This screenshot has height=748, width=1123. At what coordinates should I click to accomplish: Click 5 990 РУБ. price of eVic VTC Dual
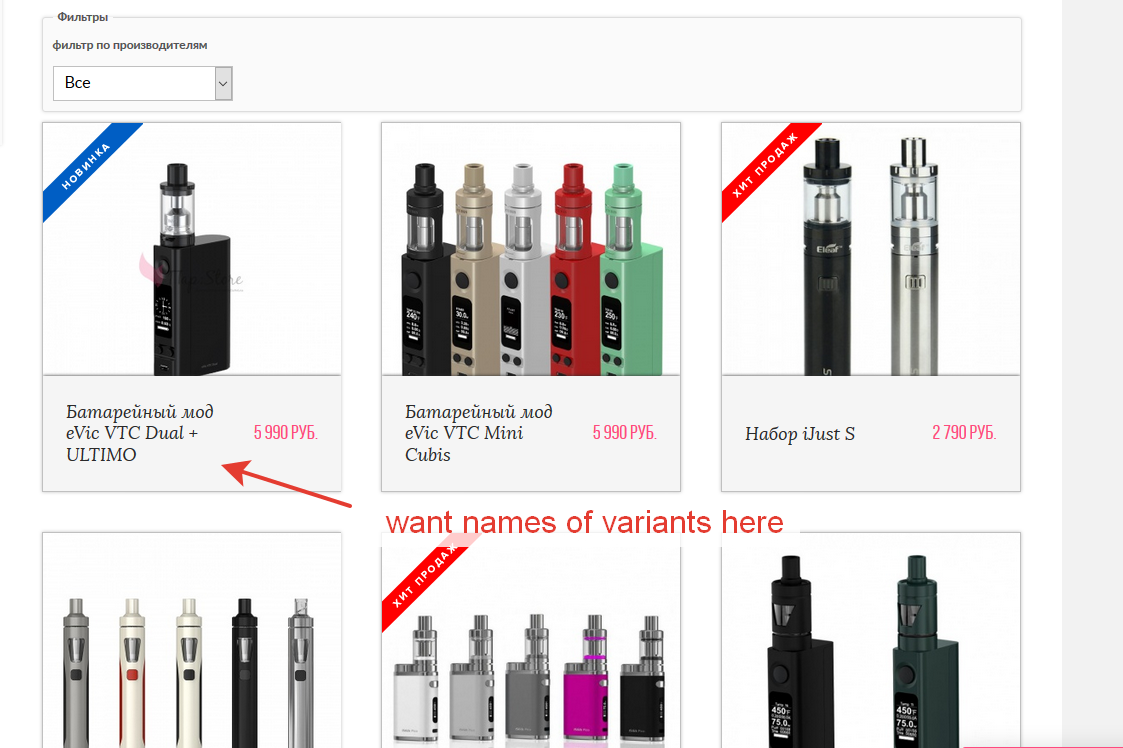pos(286,432)
